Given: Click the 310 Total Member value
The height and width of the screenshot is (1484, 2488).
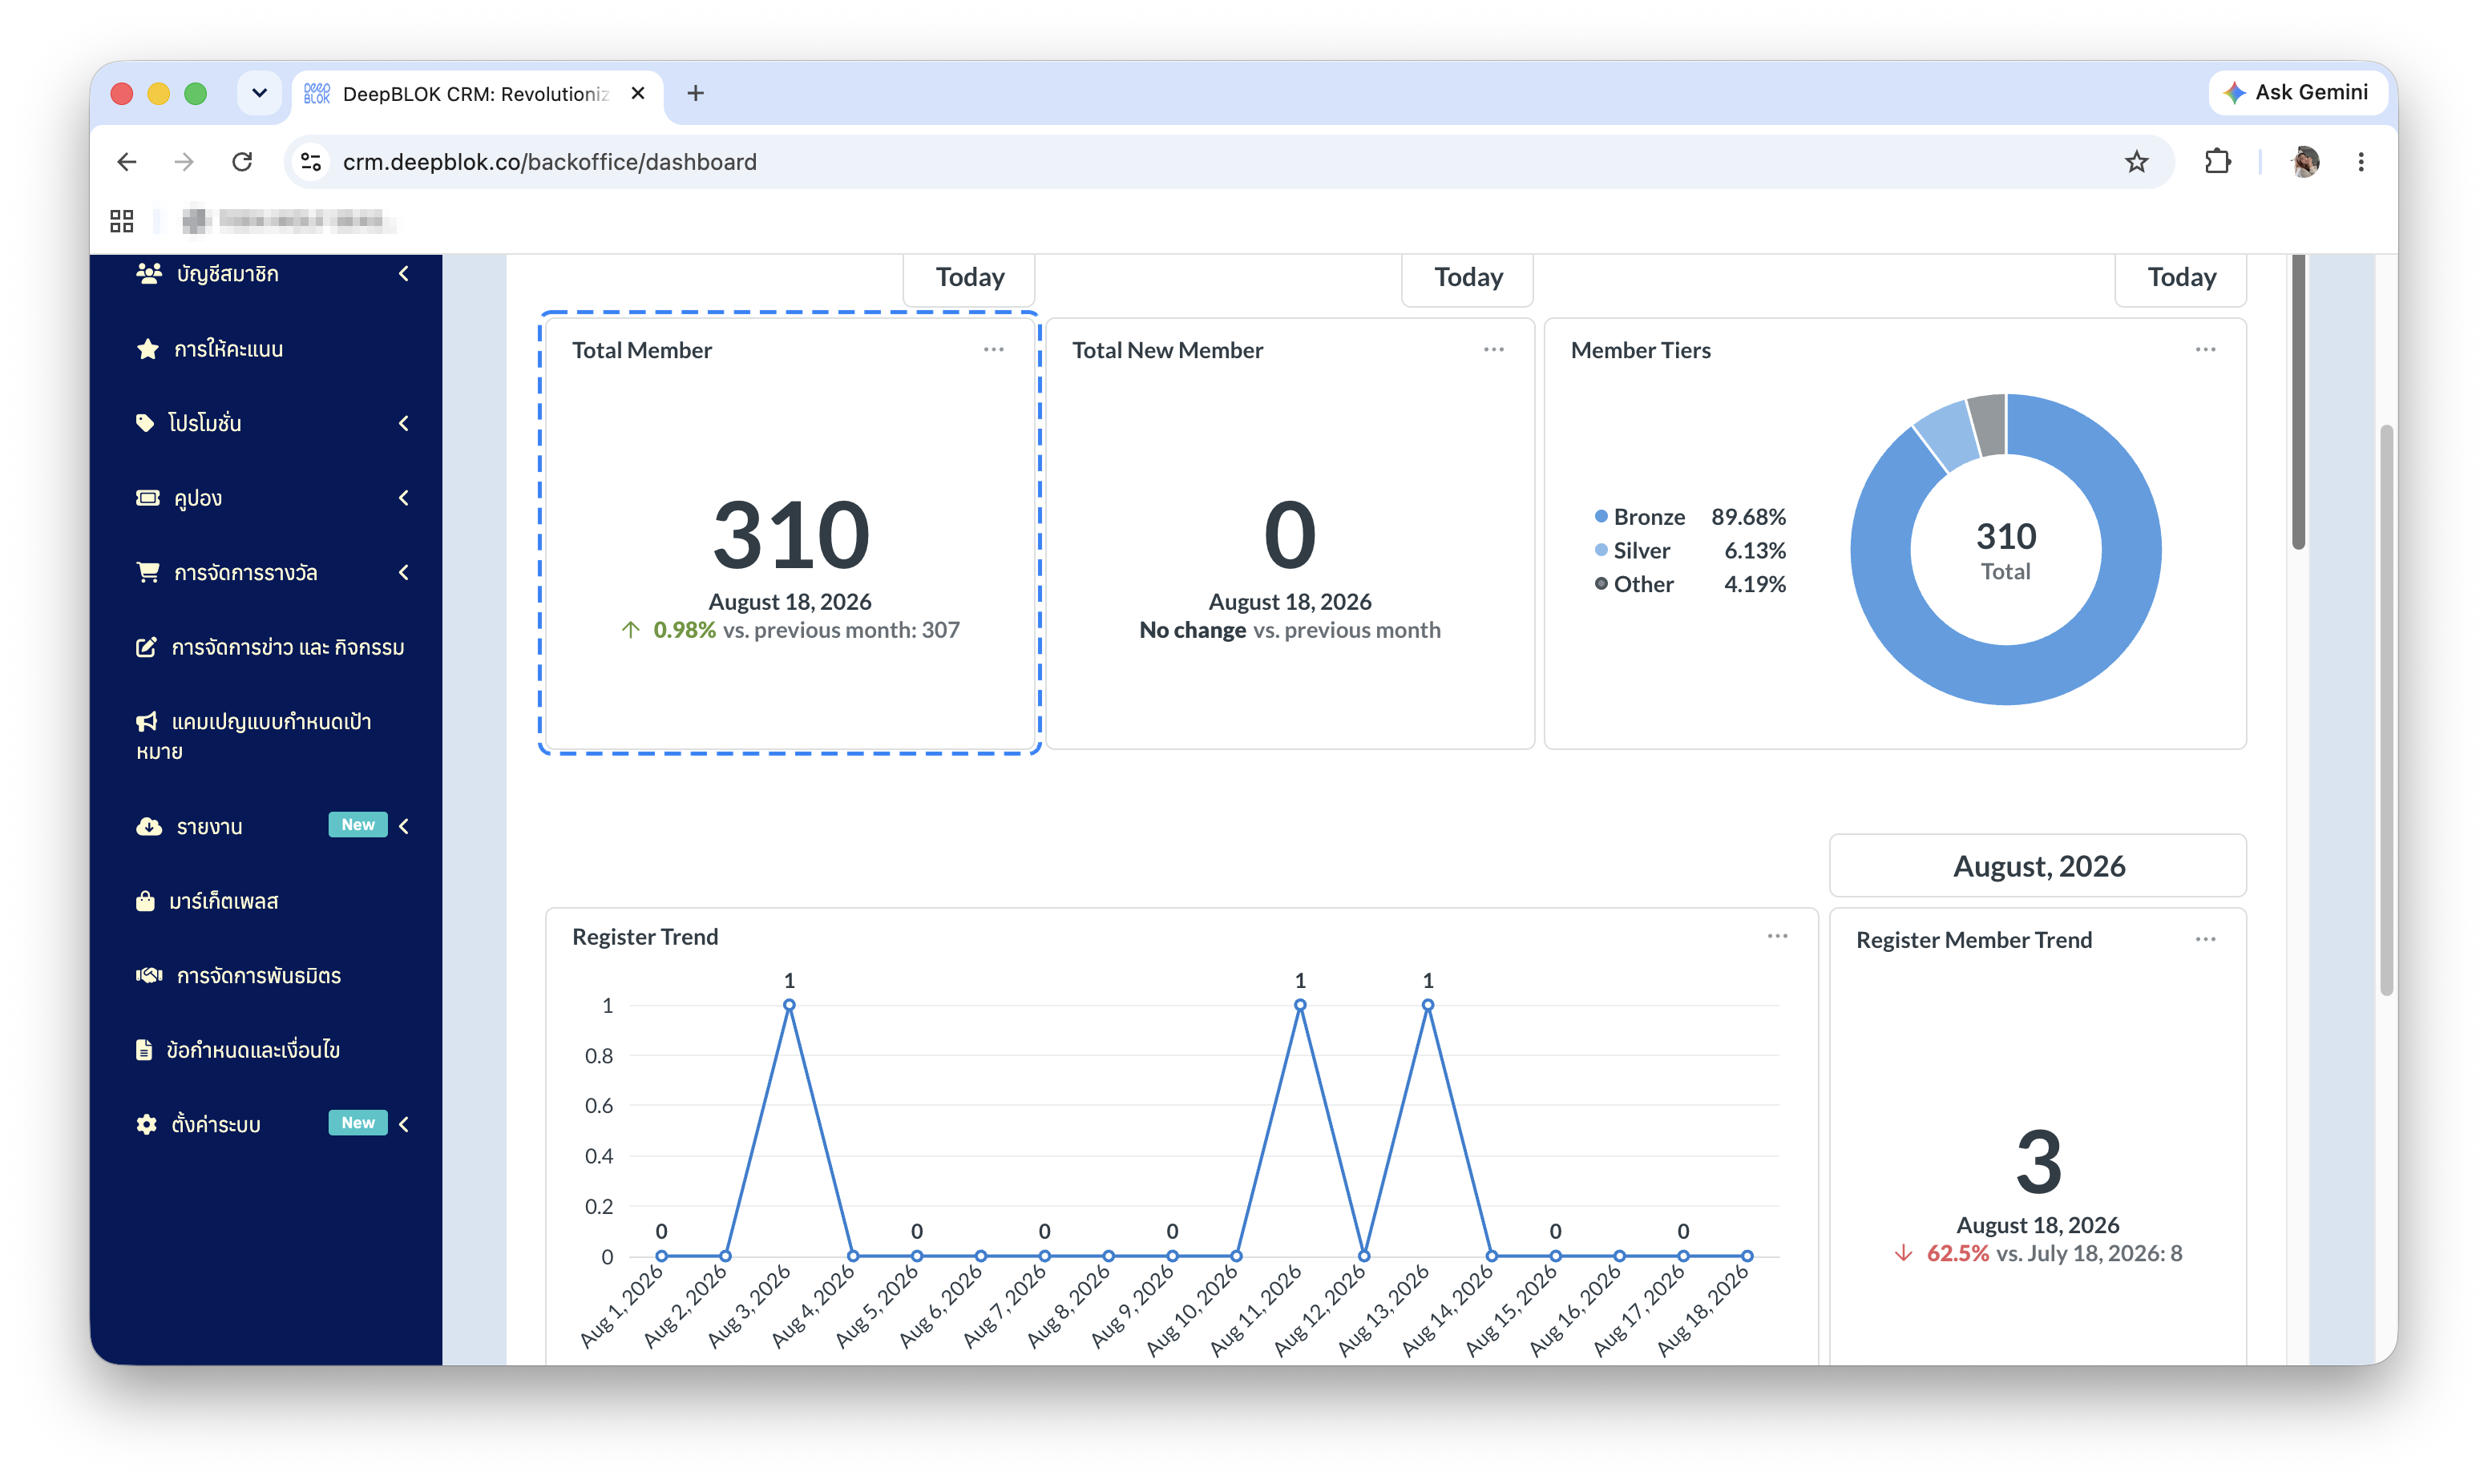Looking at the screenshot, I should click(x=791, y=536).
